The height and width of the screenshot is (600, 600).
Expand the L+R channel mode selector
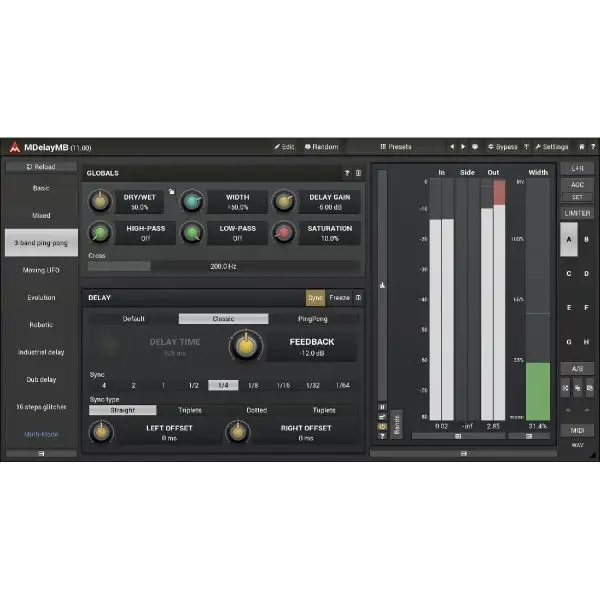(x=577, y=169)
